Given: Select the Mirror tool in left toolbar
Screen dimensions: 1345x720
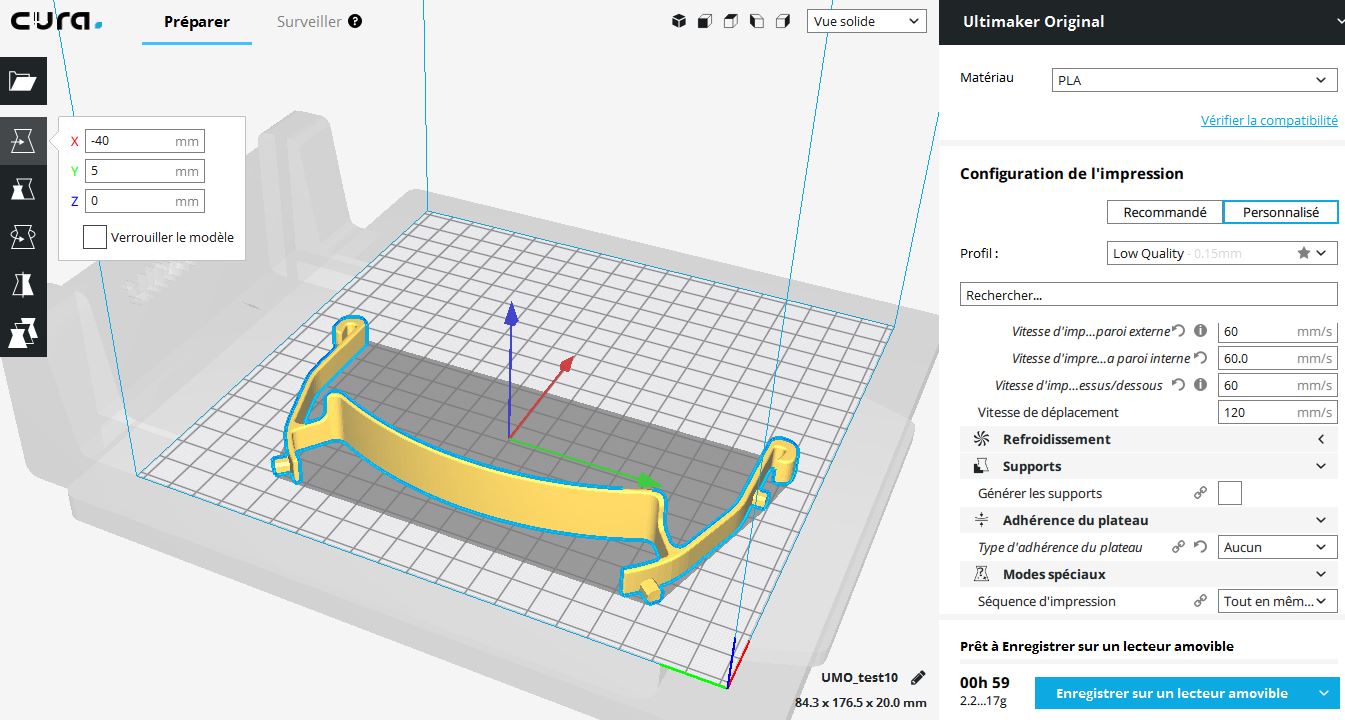Looking at the screenshot, I should pyautogui.click(x=23, y=285).
